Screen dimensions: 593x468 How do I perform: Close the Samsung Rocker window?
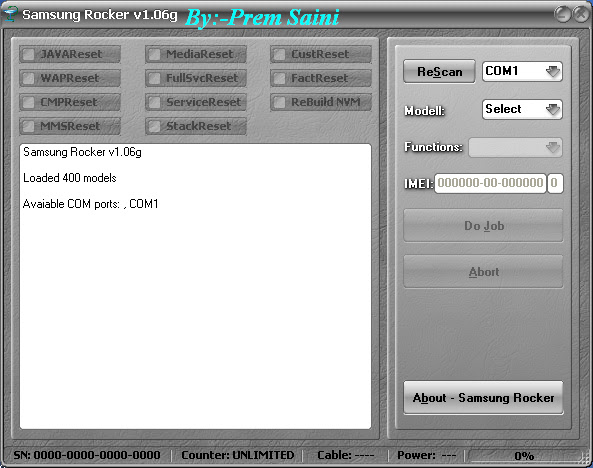click(581, 14)
